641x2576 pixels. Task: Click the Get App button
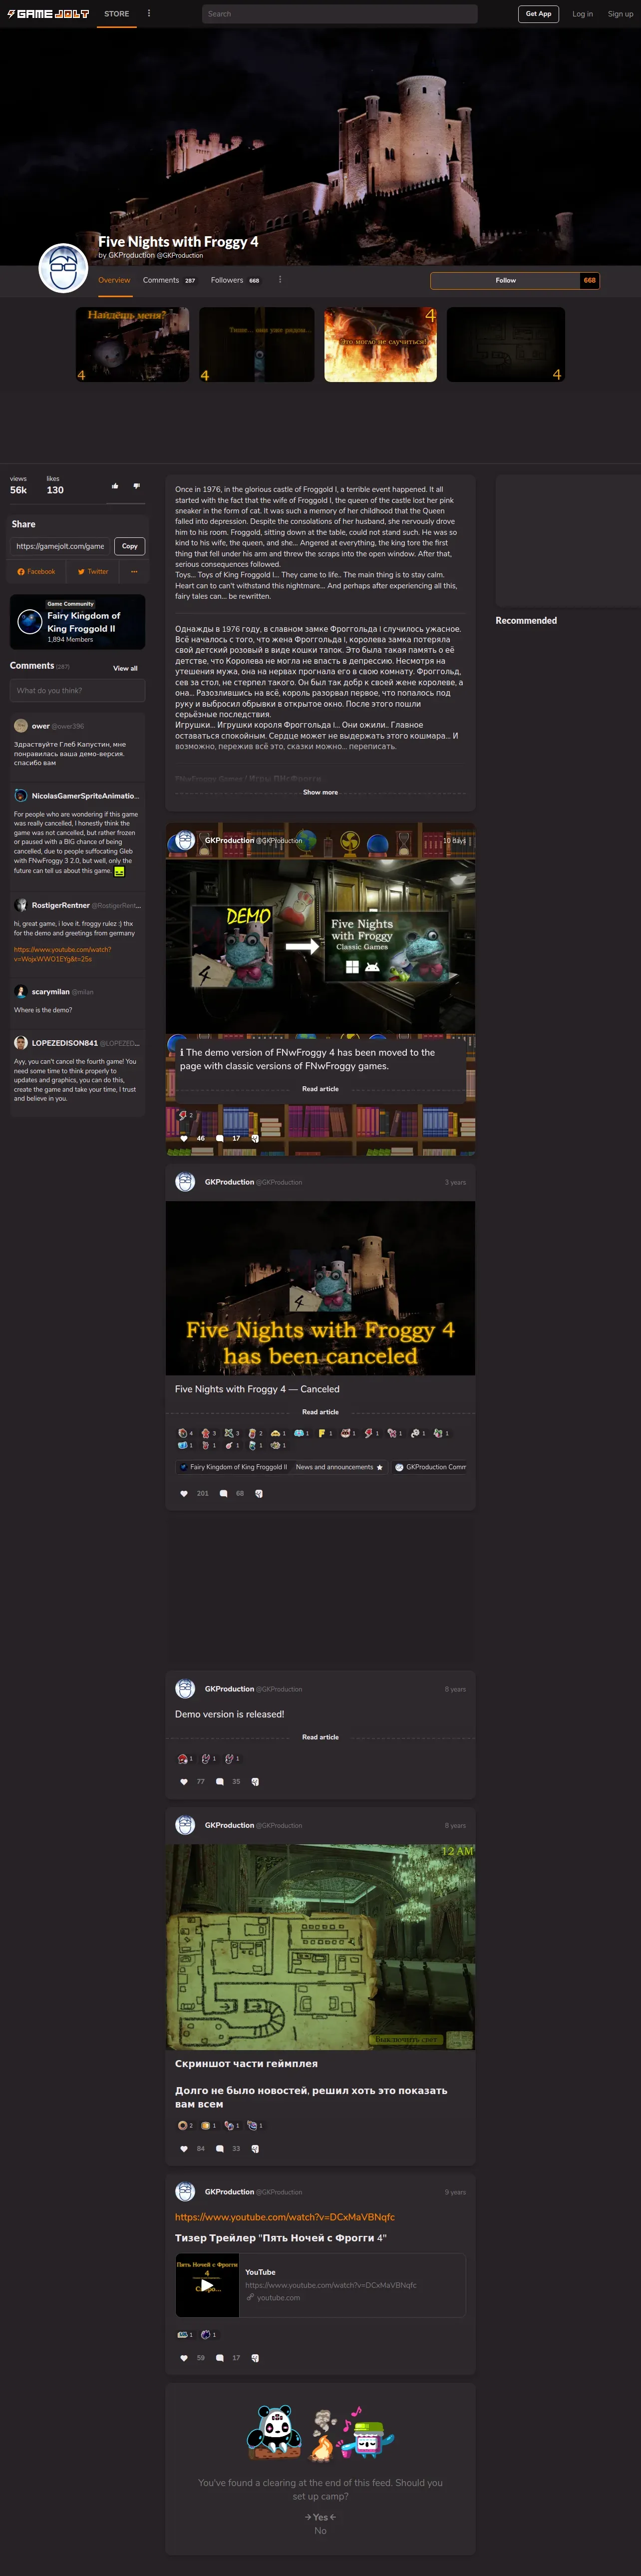[x=538, y=14]
